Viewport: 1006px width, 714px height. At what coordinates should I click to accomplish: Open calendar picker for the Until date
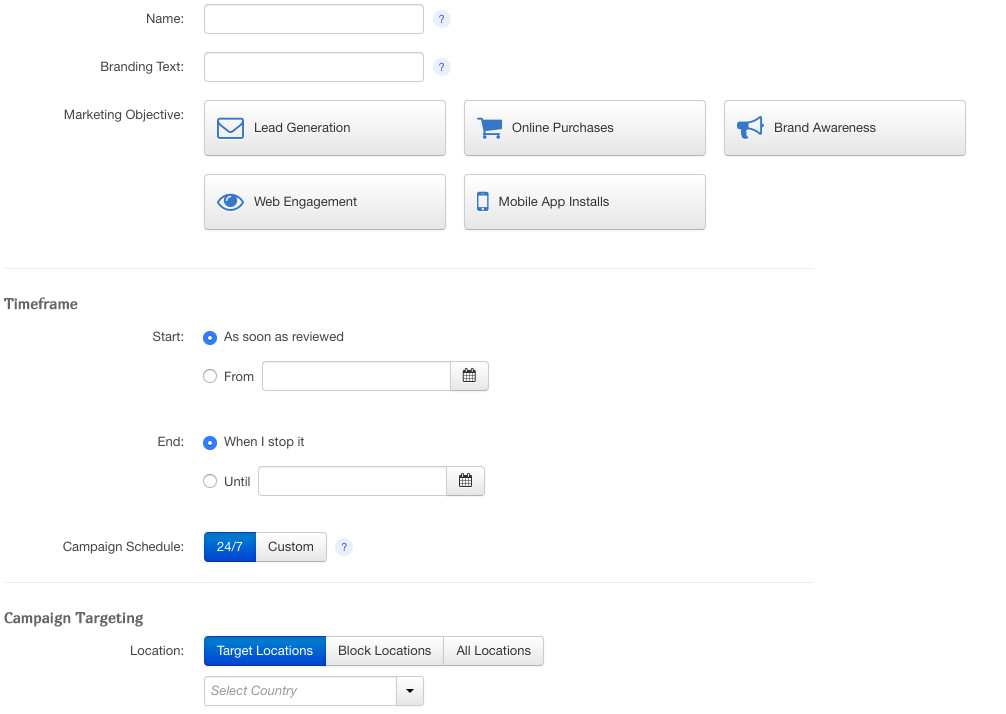[465, 481]
